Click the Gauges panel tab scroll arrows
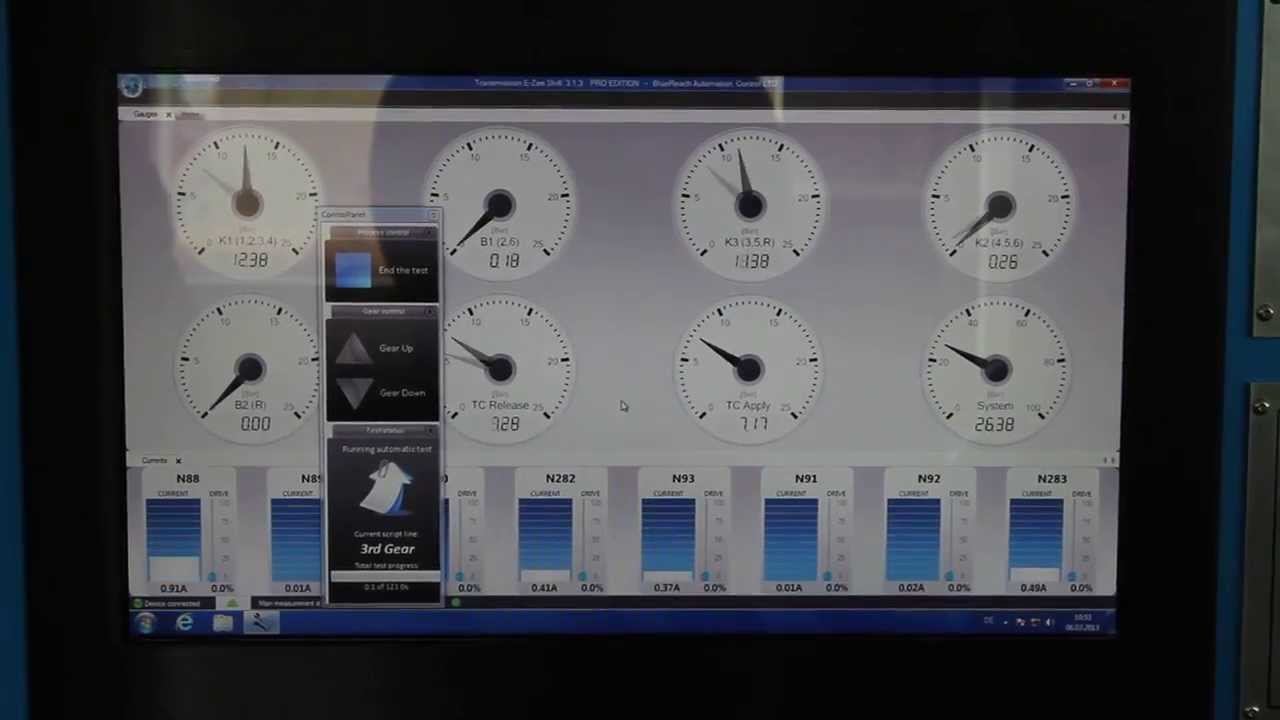The width and height of the screenshot is (1280, 720). [x=1119, y=117]
